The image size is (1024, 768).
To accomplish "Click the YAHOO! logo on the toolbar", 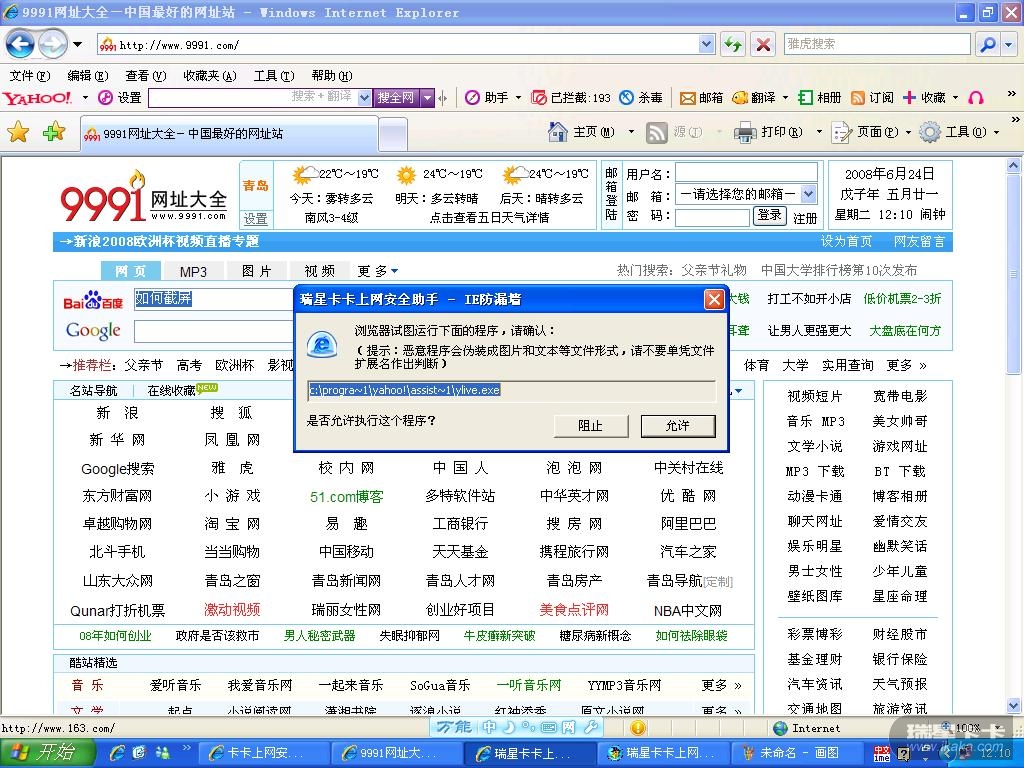I will coord(37,98).
